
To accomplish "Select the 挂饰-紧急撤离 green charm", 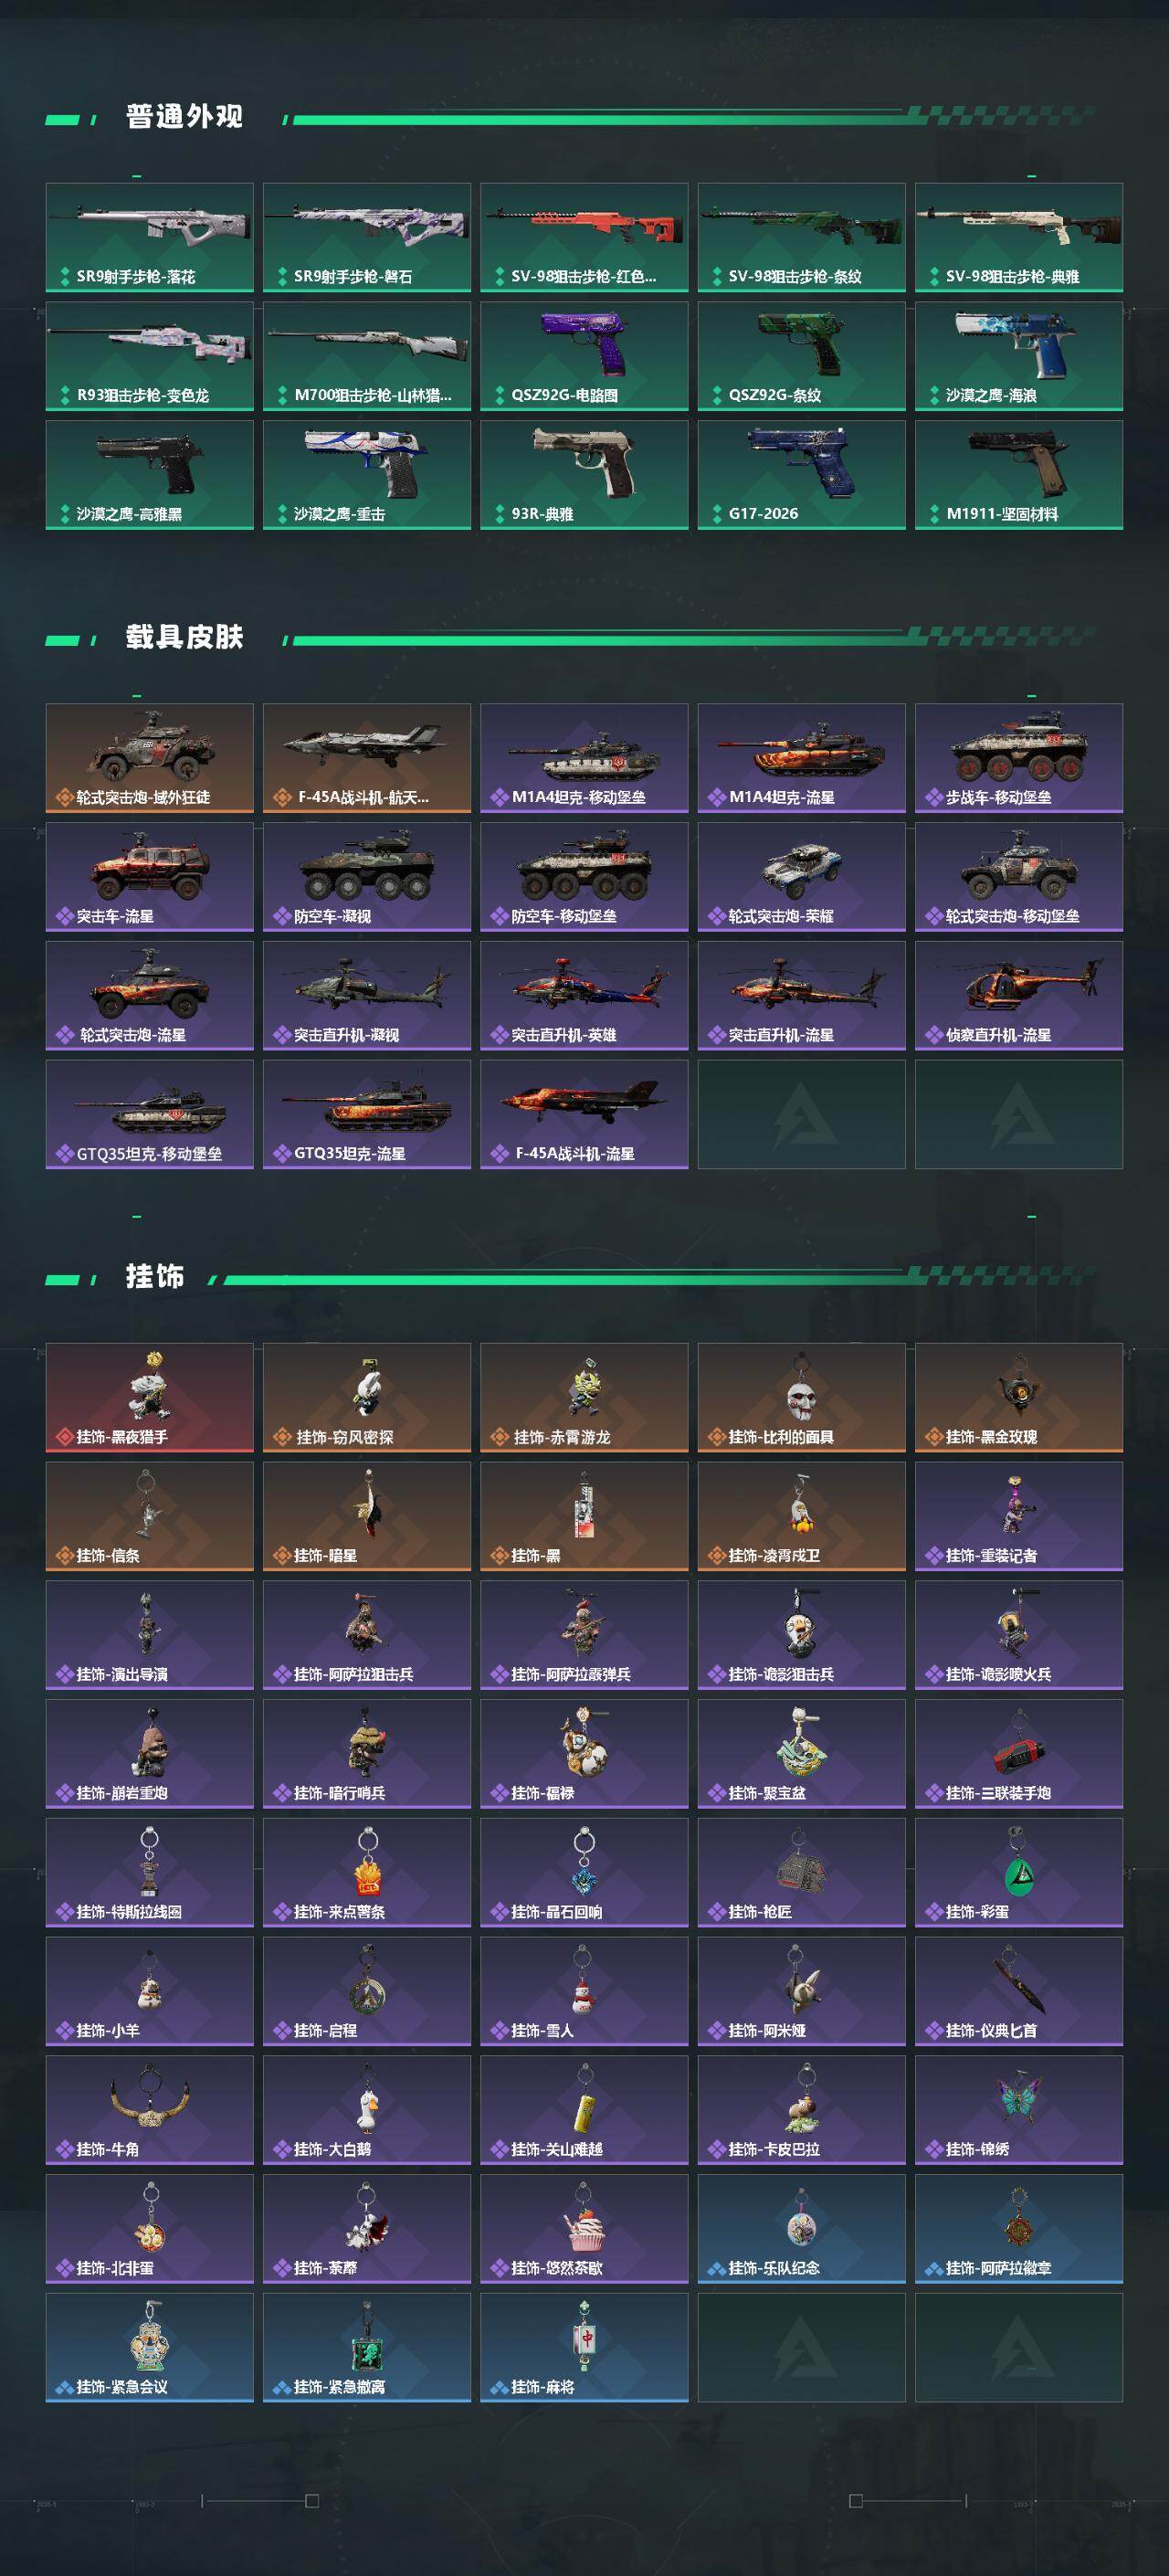I will coord(367,2348).
